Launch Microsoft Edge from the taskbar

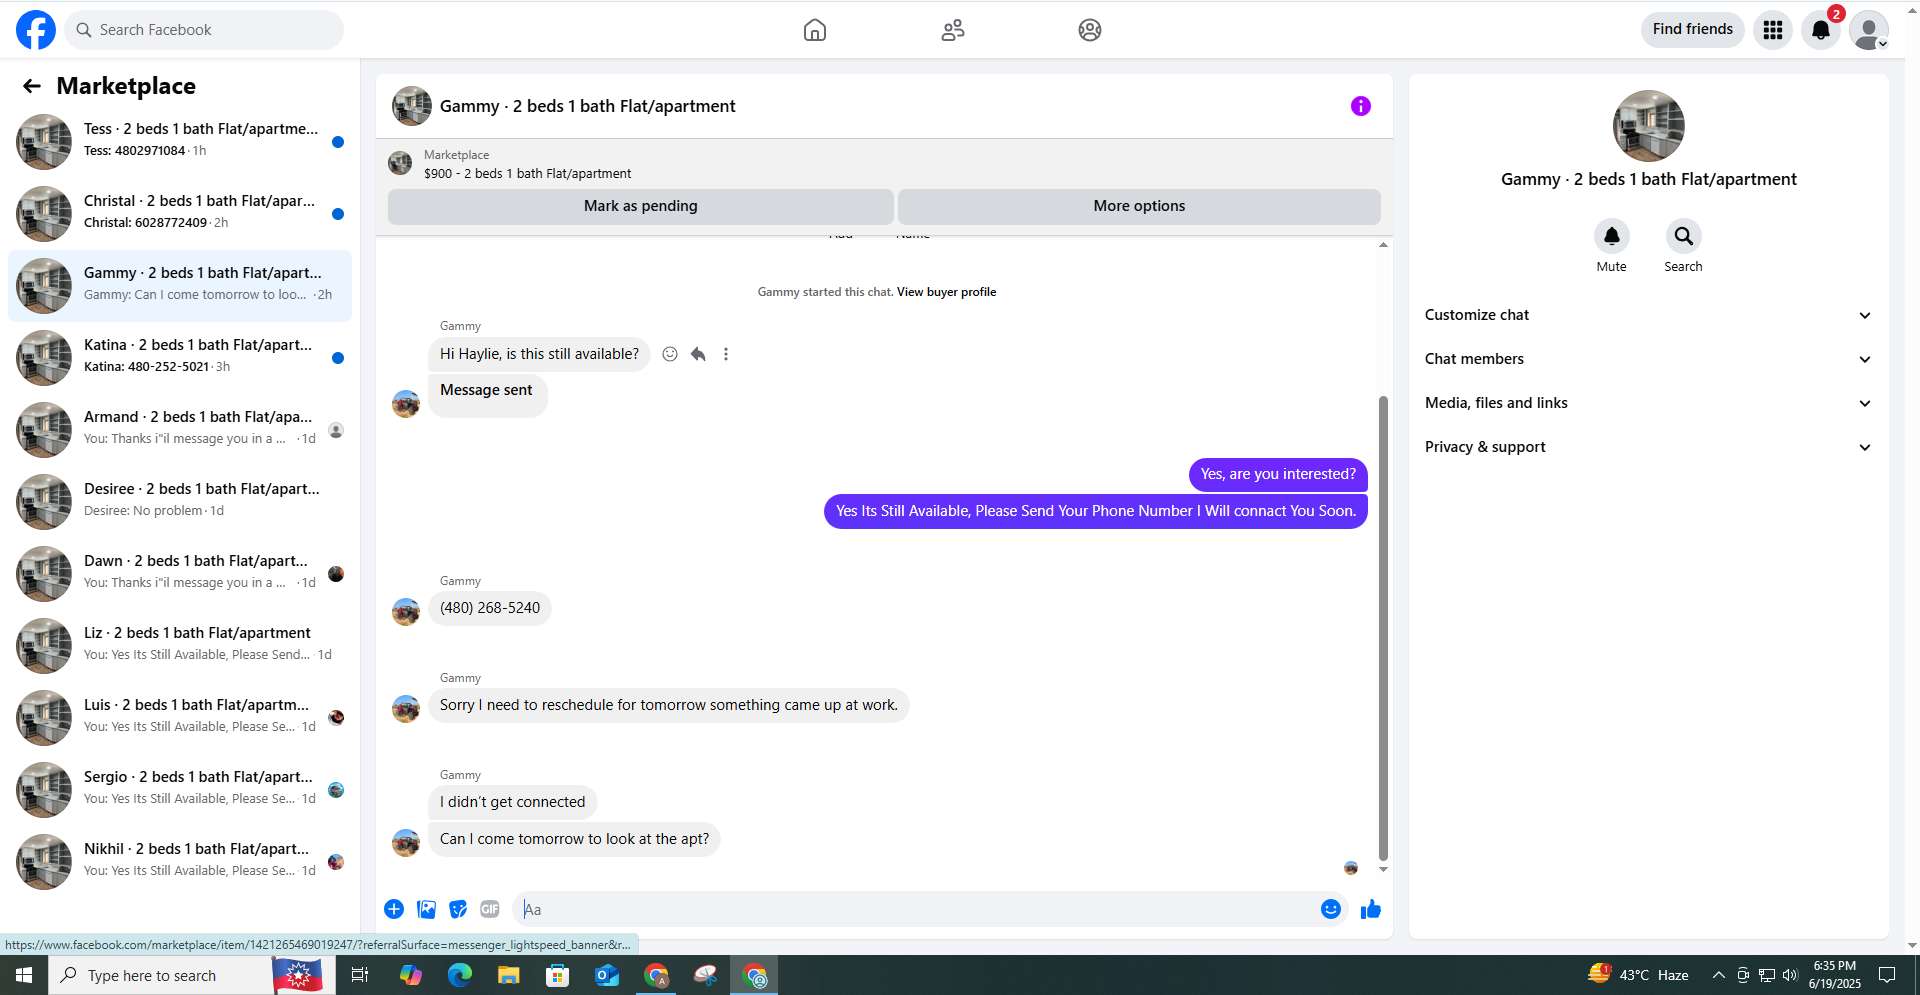(460, 975)
